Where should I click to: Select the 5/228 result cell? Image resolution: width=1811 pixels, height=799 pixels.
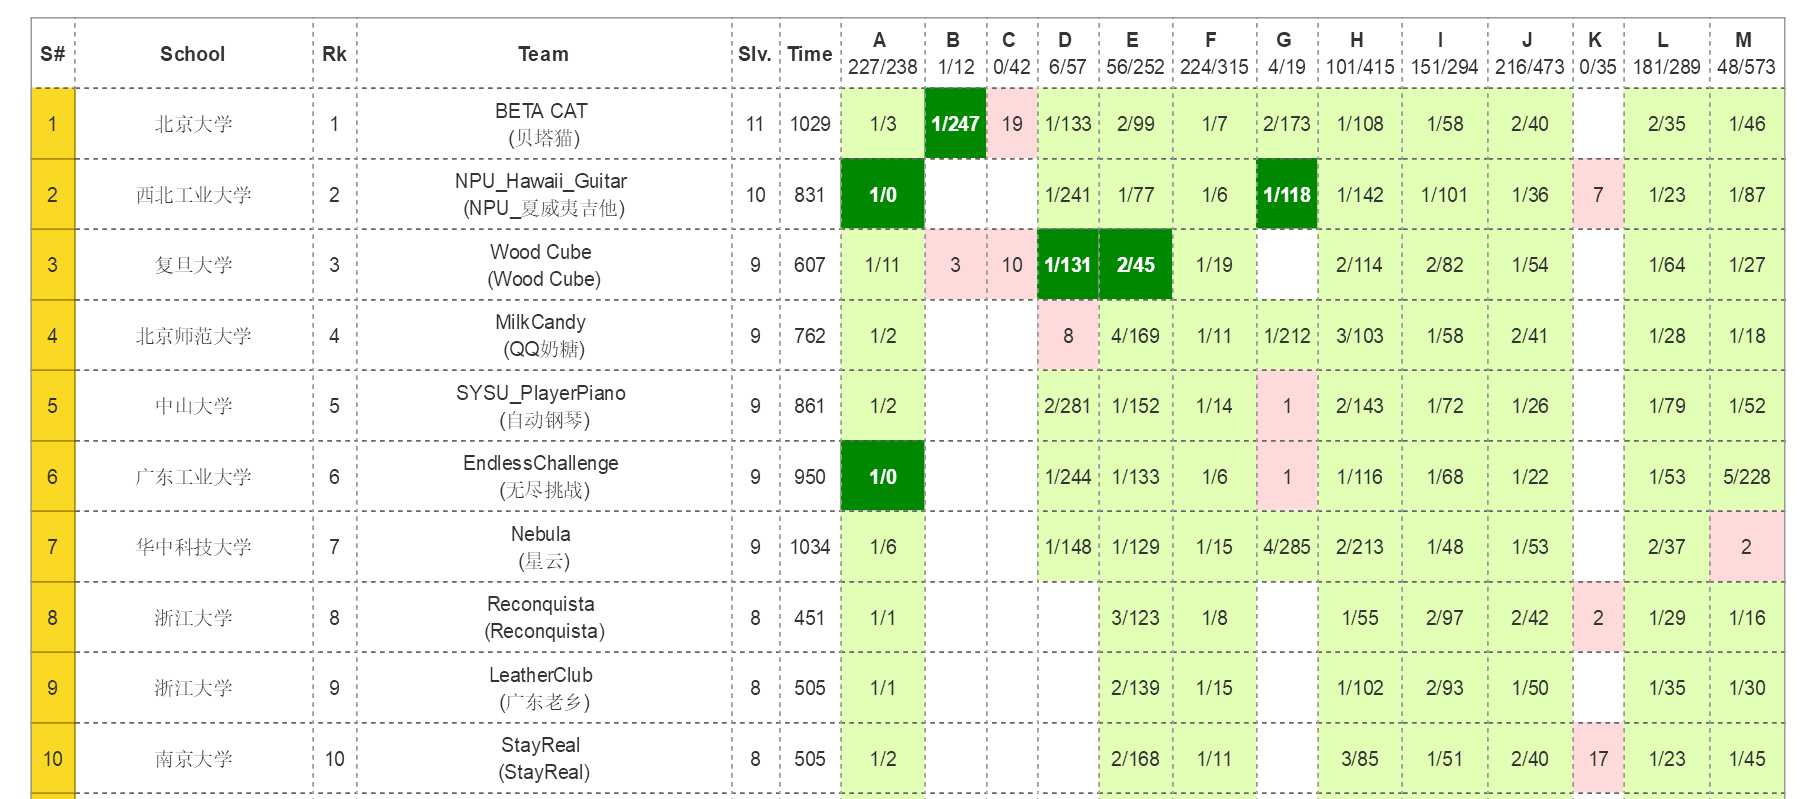click(1746, 477)
